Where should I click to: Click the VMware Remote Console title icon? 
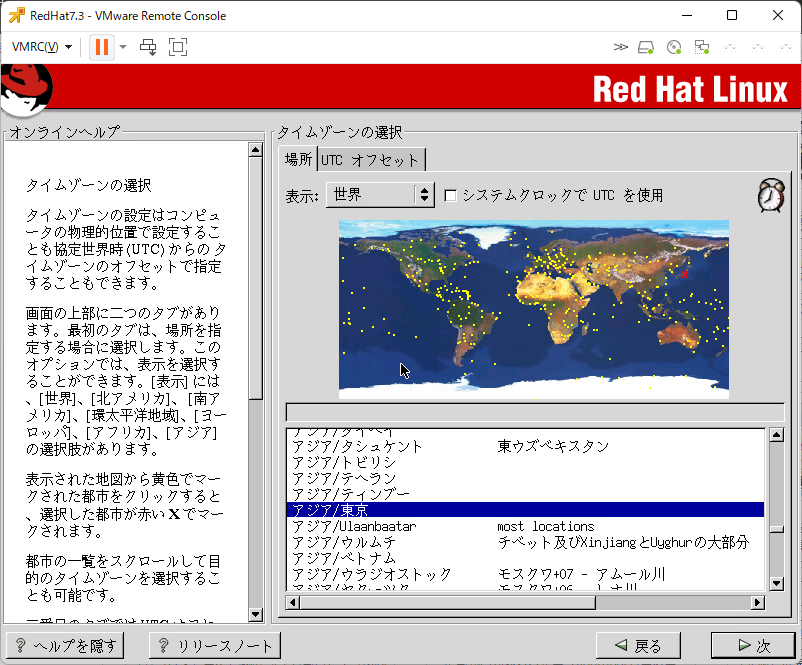click(16, 15)
